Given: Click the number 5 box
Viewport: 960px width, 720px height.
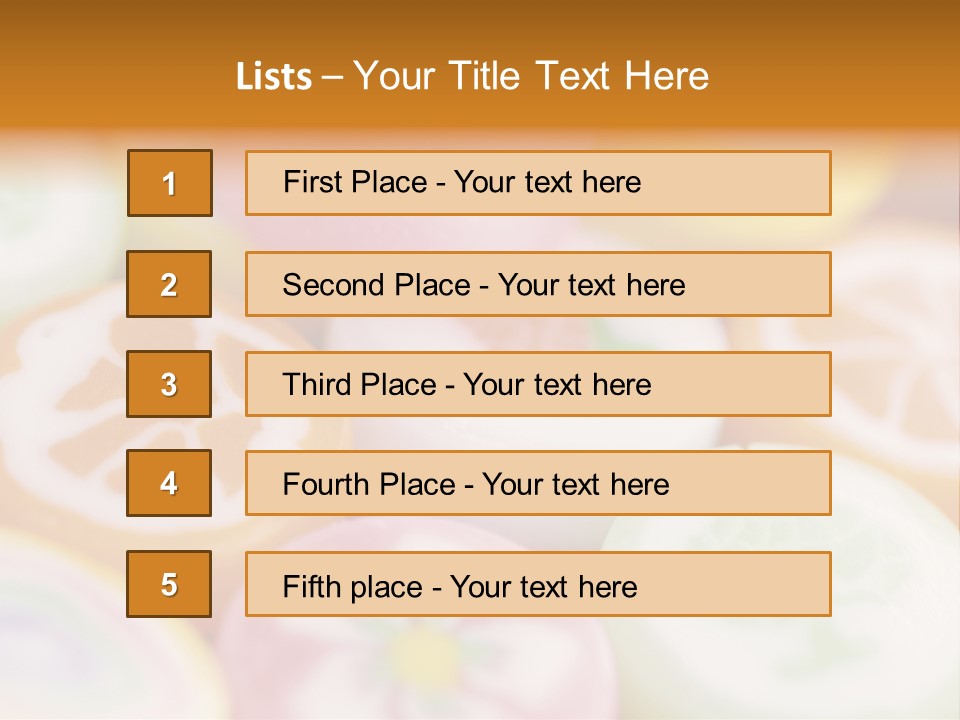Looking at the screenshot, I should [x=169, y=584].
